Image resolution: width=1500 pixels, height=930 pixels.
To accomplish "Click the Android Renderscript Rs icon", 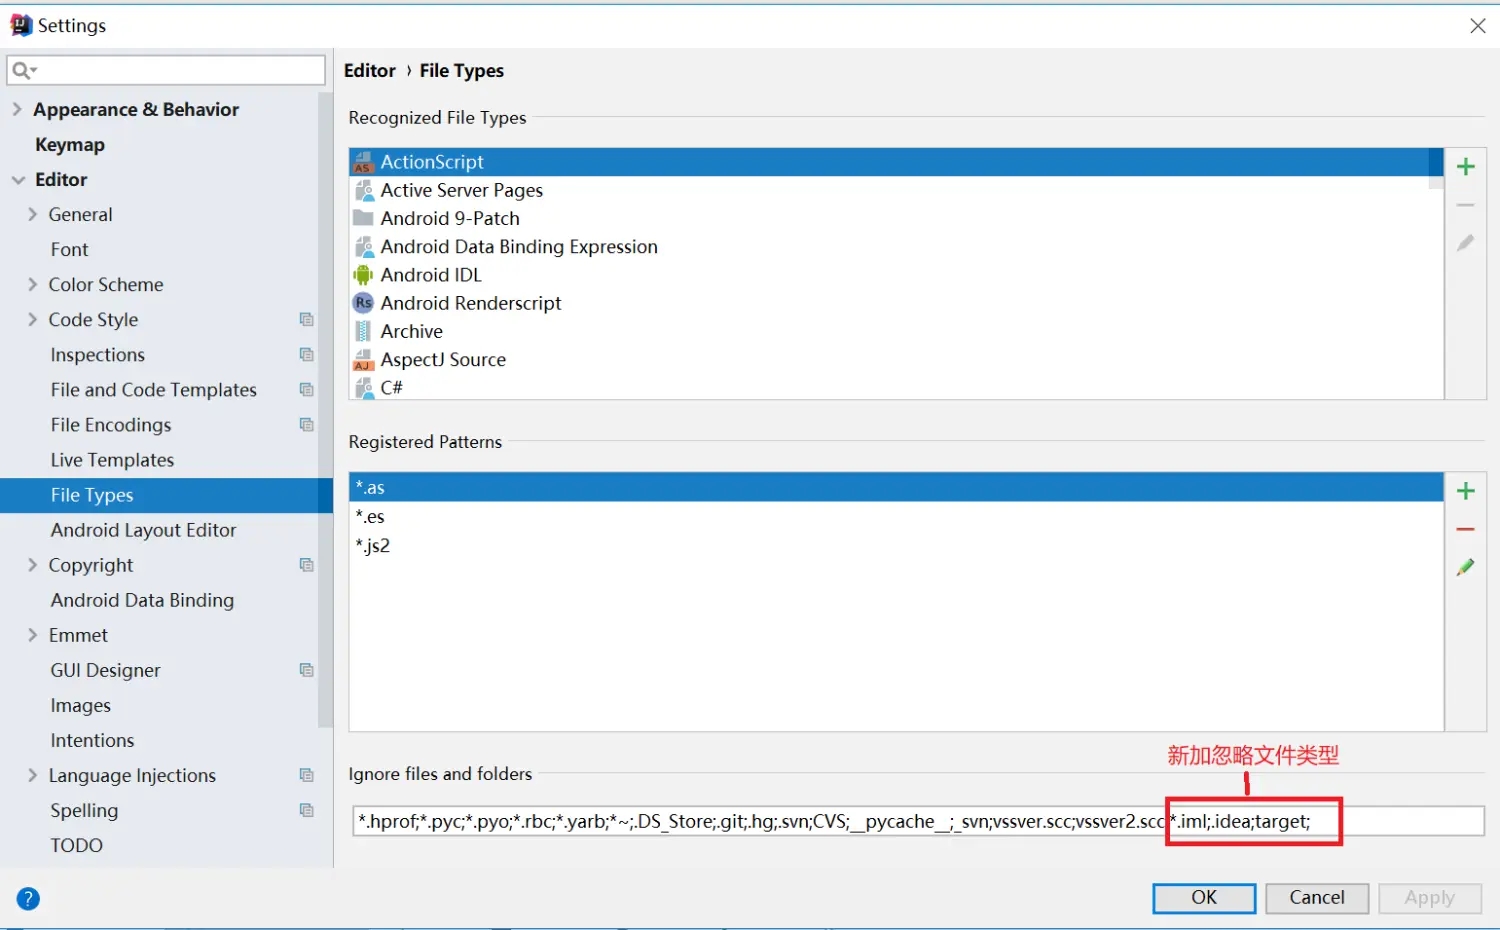I will click(x=364, y=303).
